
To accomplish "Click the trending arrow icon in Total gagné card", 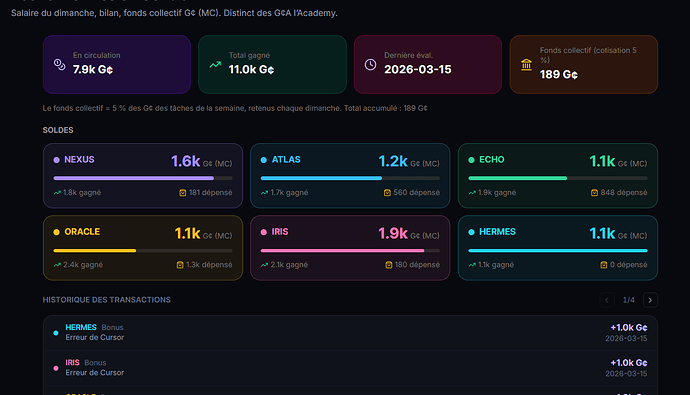I will [x=215, y=65].
